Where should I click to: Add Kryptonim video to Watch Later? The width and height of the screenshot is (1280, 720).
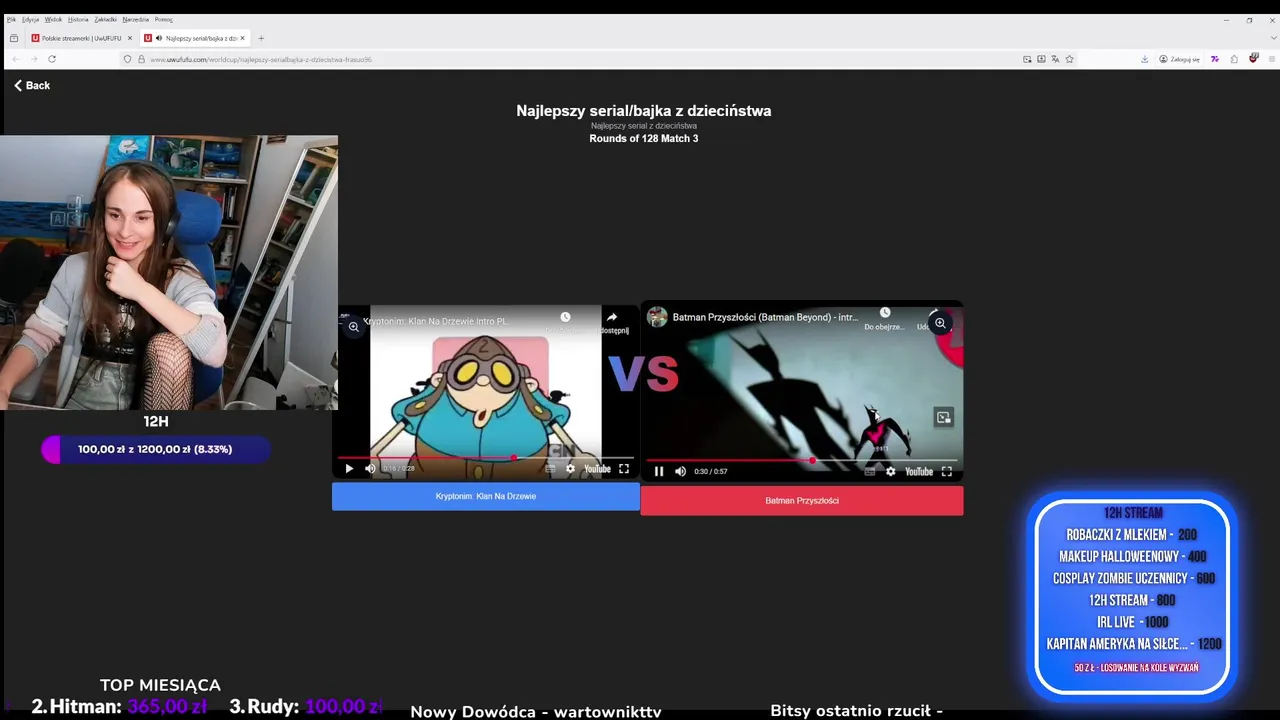point(565,317)
